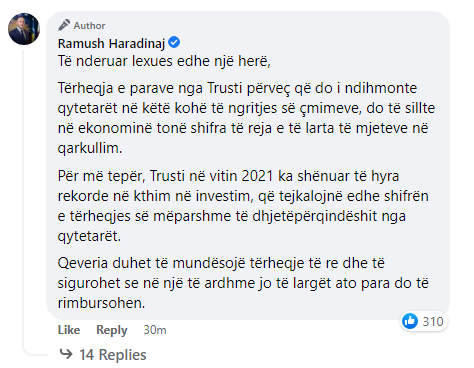474x368 pixels.
Task: Click the paragraph beginning "Tërheqja e parave"
Action: point(246,118)
